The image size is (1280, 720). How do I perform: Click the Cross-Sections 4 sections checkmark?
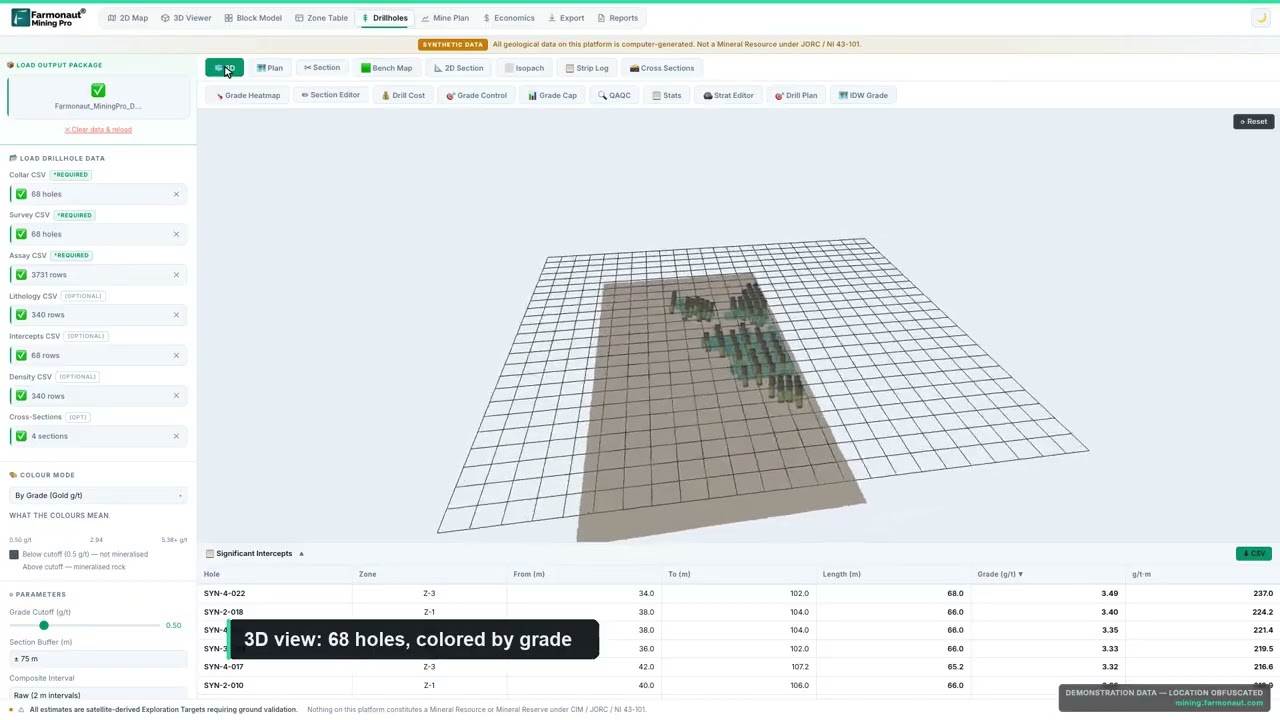coord(21,436)
